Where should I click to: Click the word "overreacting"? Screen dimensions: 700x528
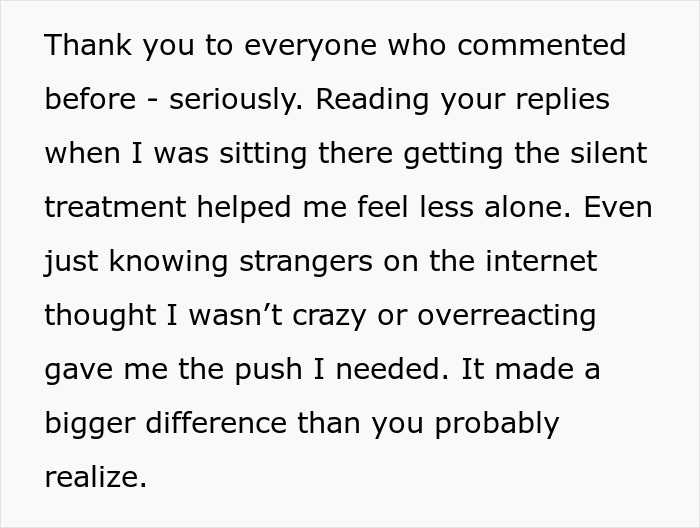pyautogui.click(x=507, y=315)
